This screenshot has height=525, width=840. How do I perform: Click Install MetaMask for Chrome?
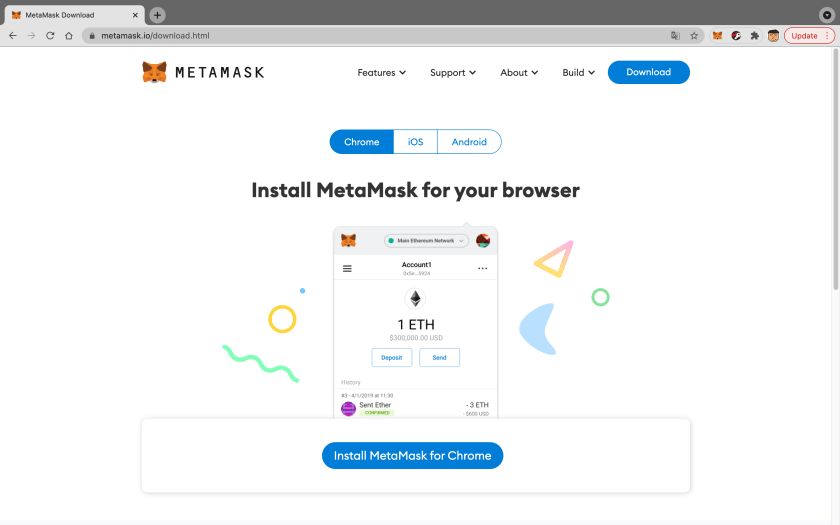click(x=413, y=455)
